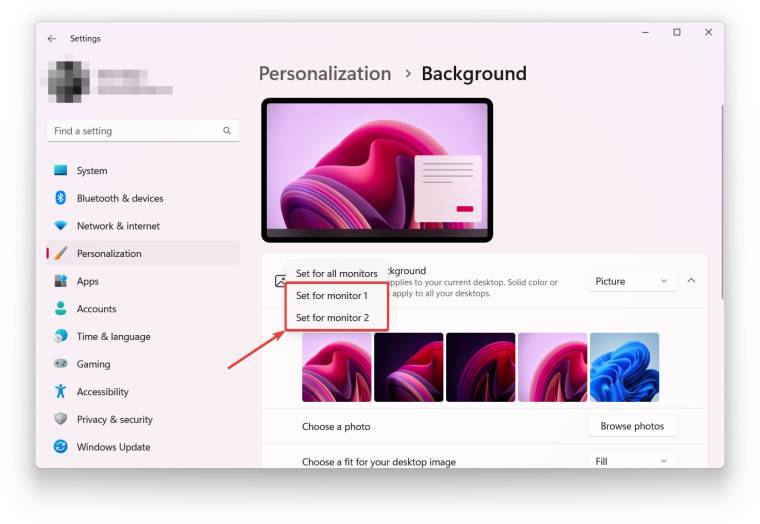Click the Apps icon in the sidebar
The image size is (760, 524).
click(x=61, y=281)
